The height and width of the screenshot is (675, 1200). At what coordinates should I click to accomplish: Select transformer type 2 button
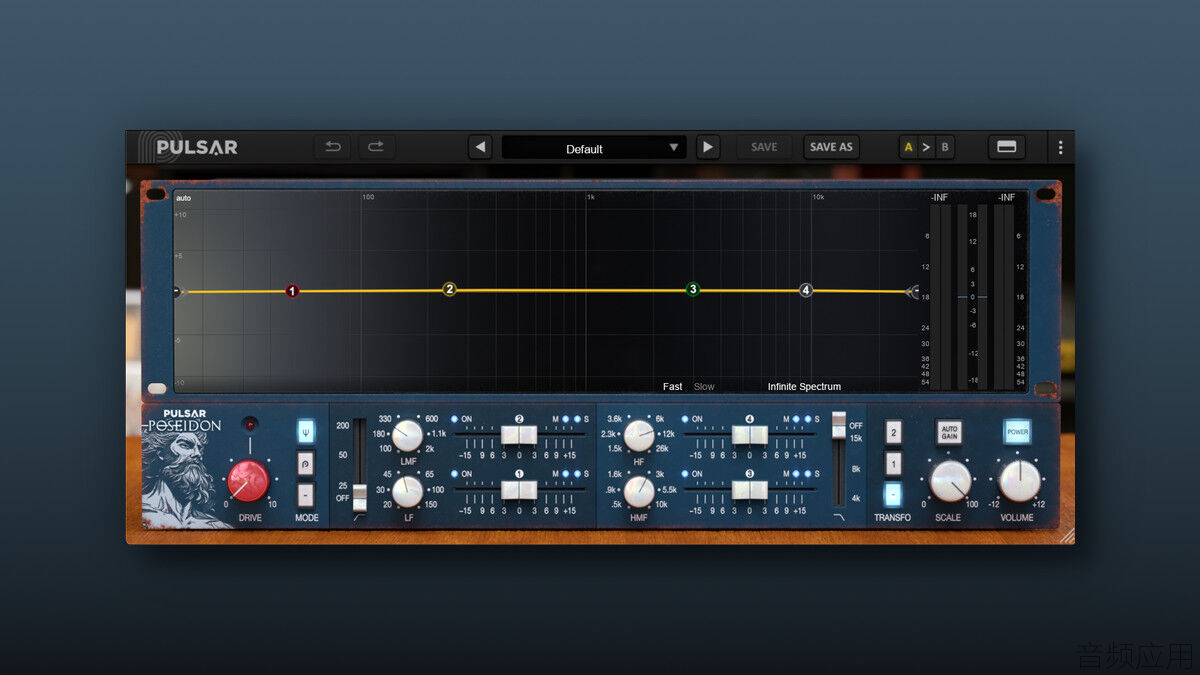[893, 432]
